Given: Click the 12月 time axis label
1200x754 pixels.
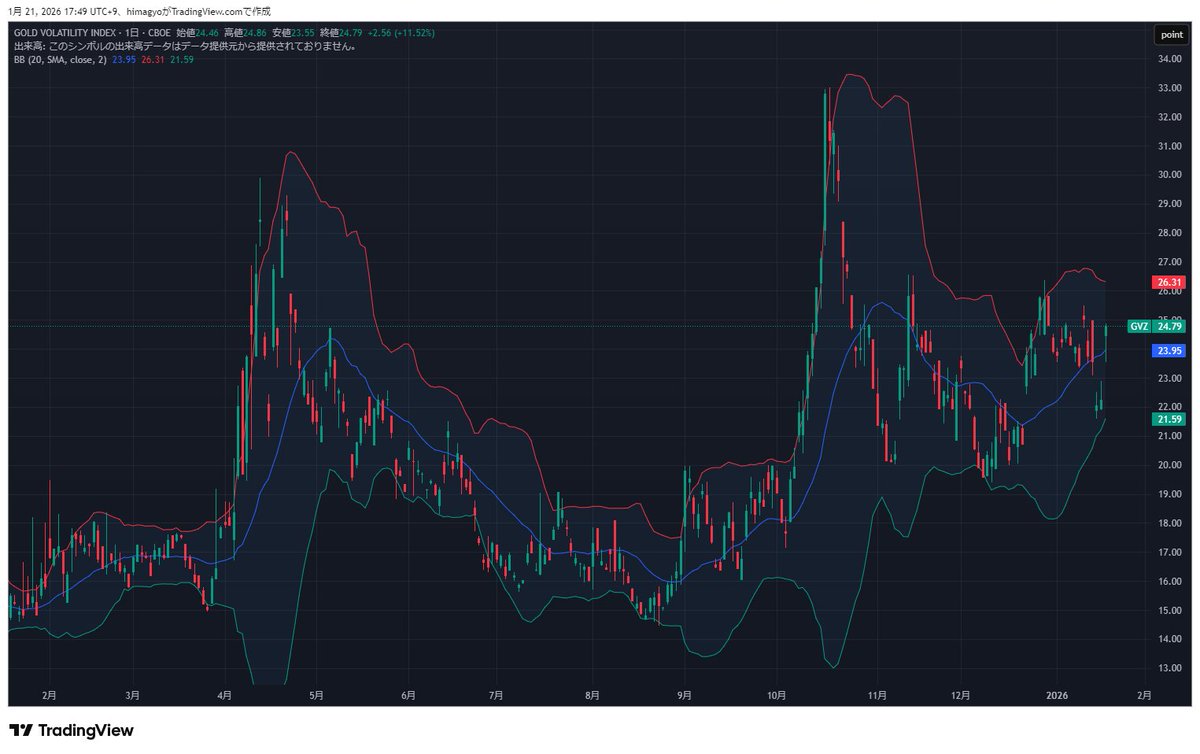Looking at the screenshot, I should [x=962, y=693].
